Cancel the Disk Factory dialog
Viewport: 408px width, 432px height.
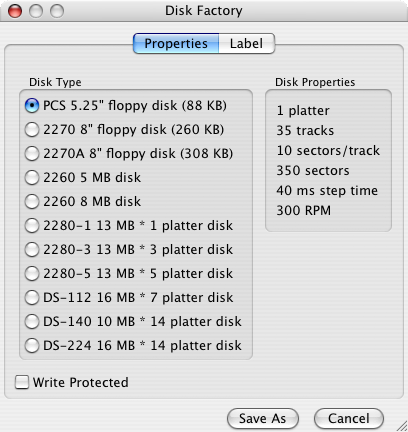click(349, 419)
